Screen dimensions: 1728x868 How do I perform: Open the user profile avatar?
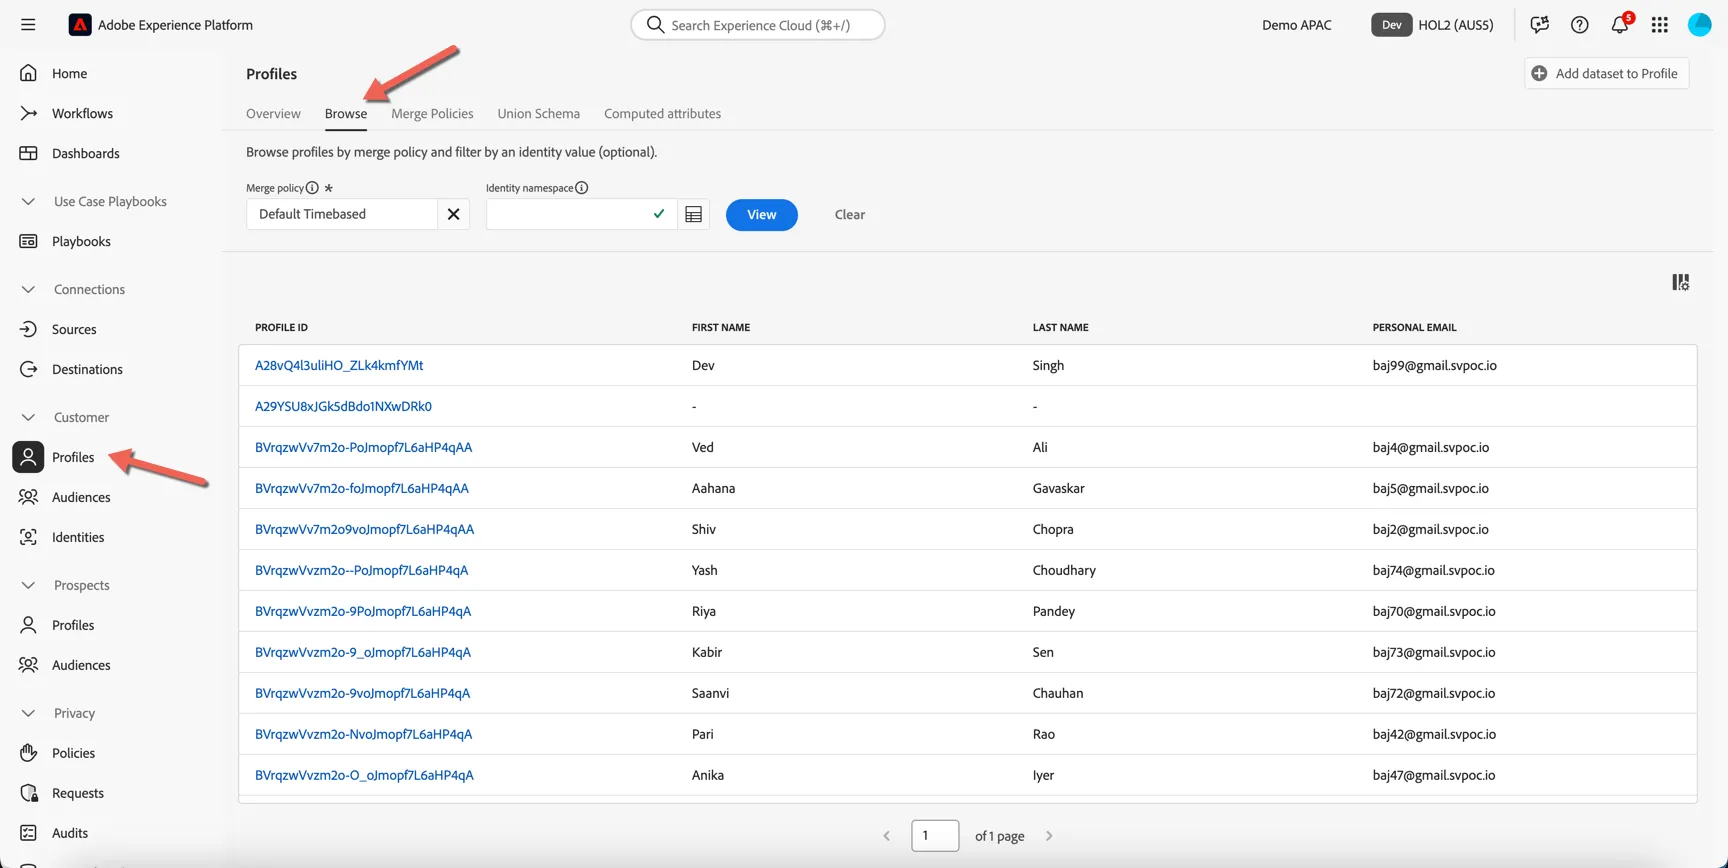(1699, 25)
